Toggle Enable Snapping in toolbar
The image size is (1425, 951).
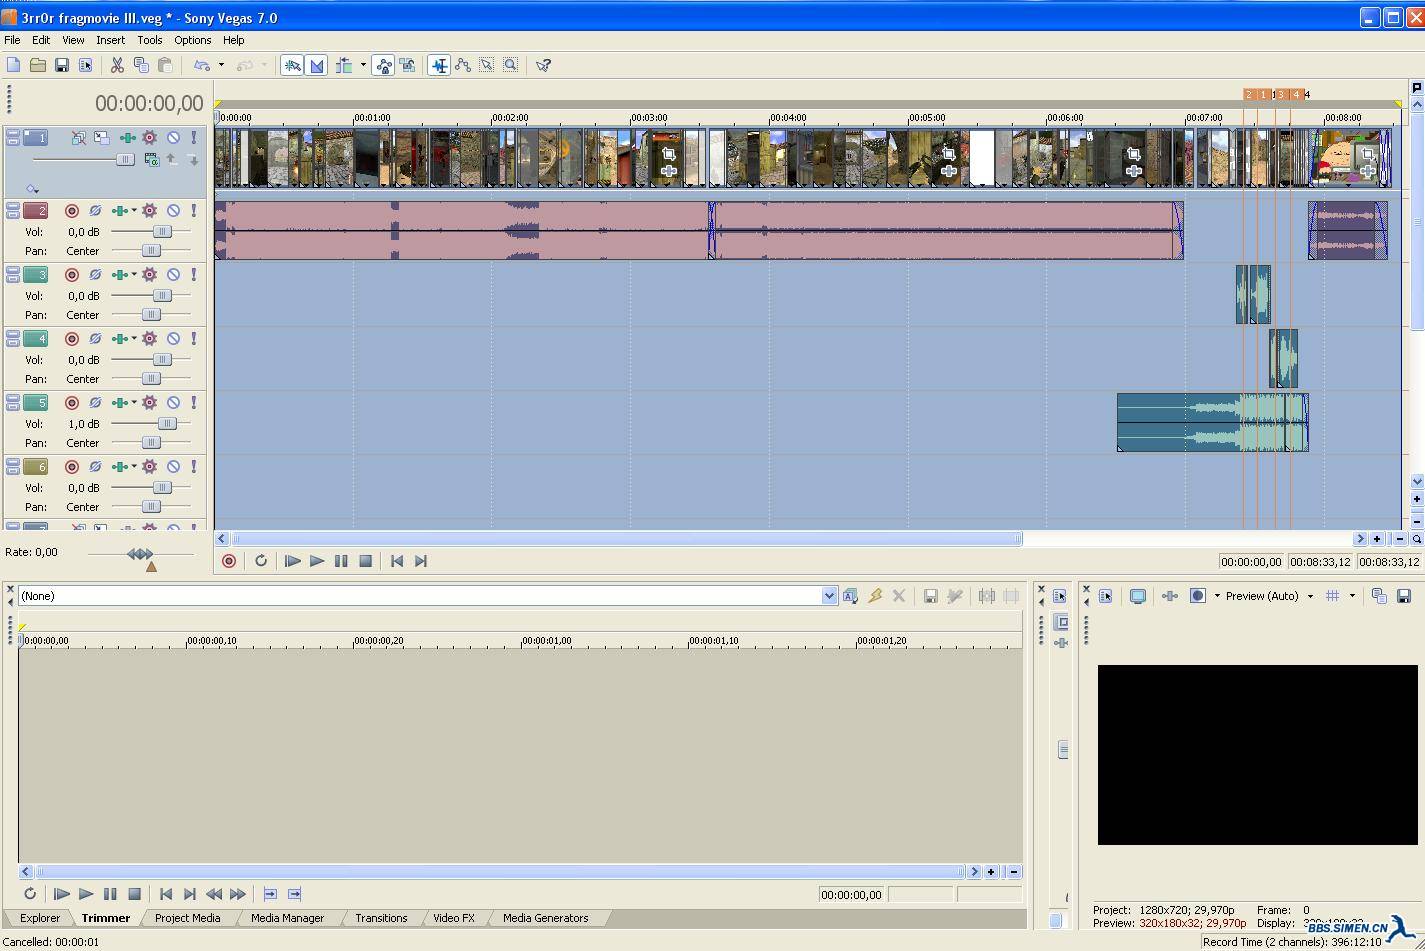[292, 65]
